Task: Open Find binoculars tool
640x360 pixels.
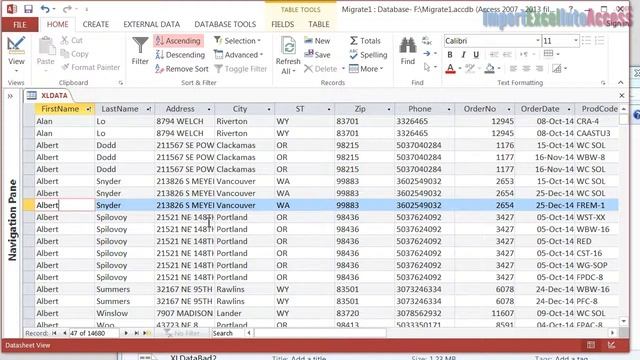Action: 407,51
